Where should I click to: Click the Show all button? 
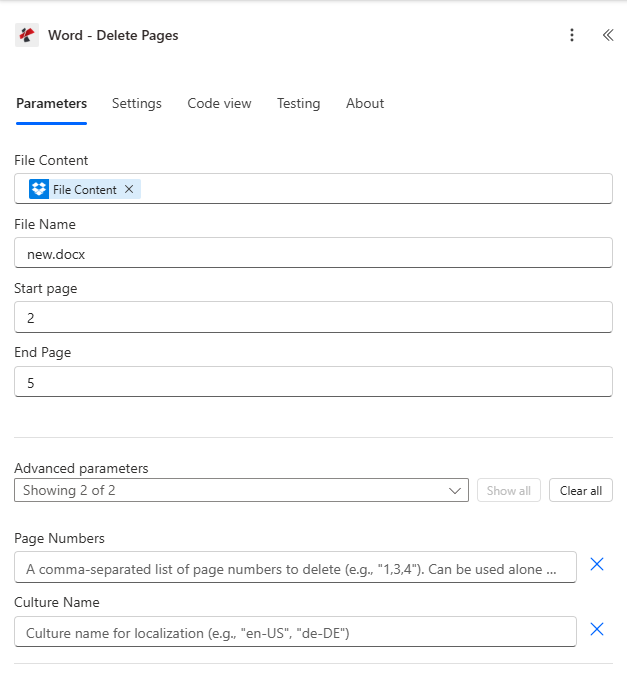click(x=509, y=490)
